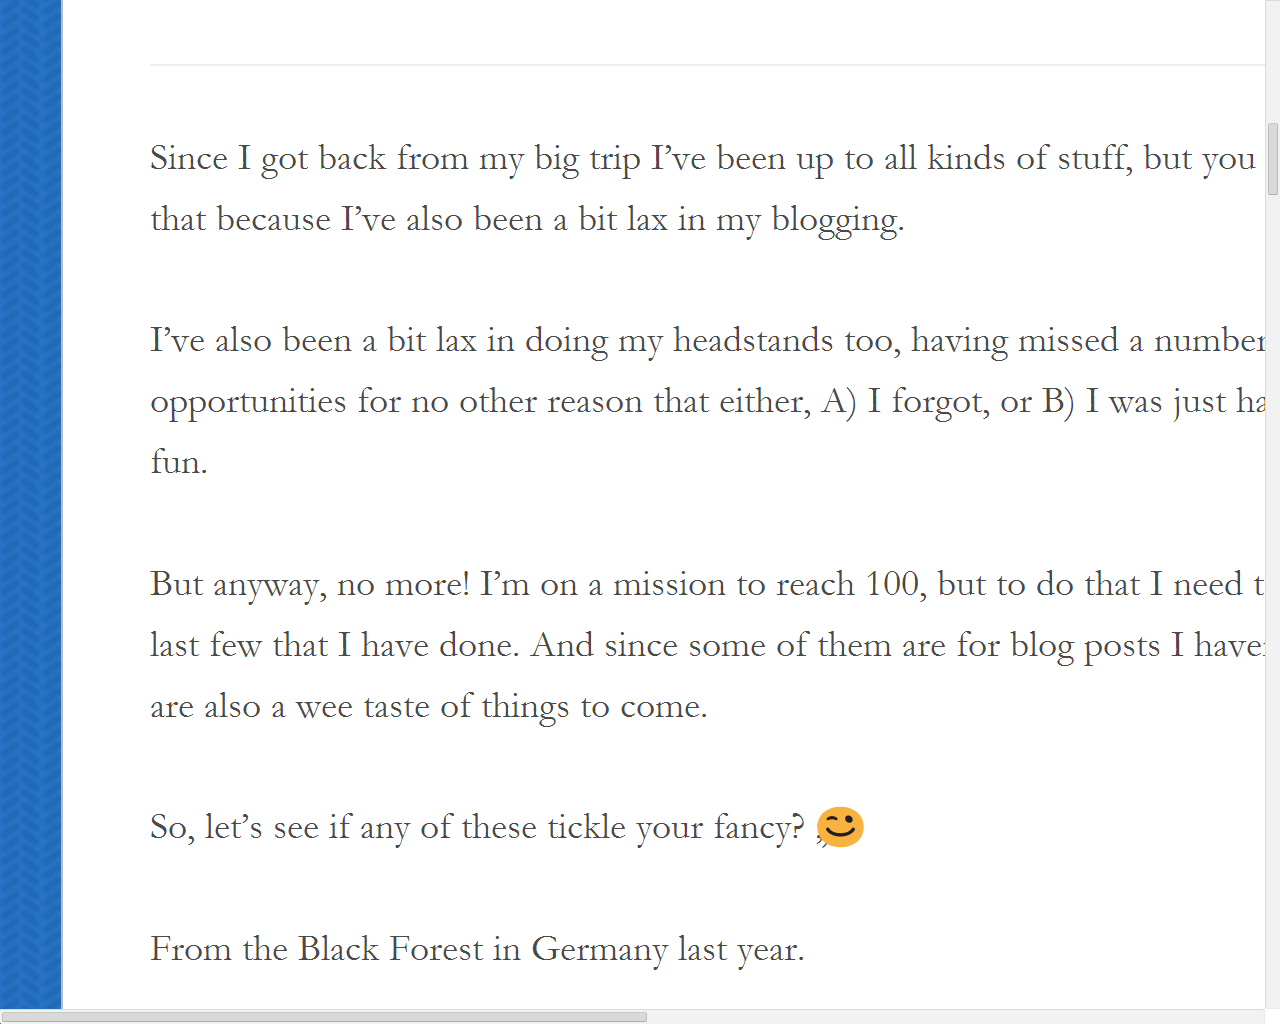Viewport: 1280px width, 1024px height.
Task: Click the line "From the Black Forest in Germany"
Action: tap(476, 949)
